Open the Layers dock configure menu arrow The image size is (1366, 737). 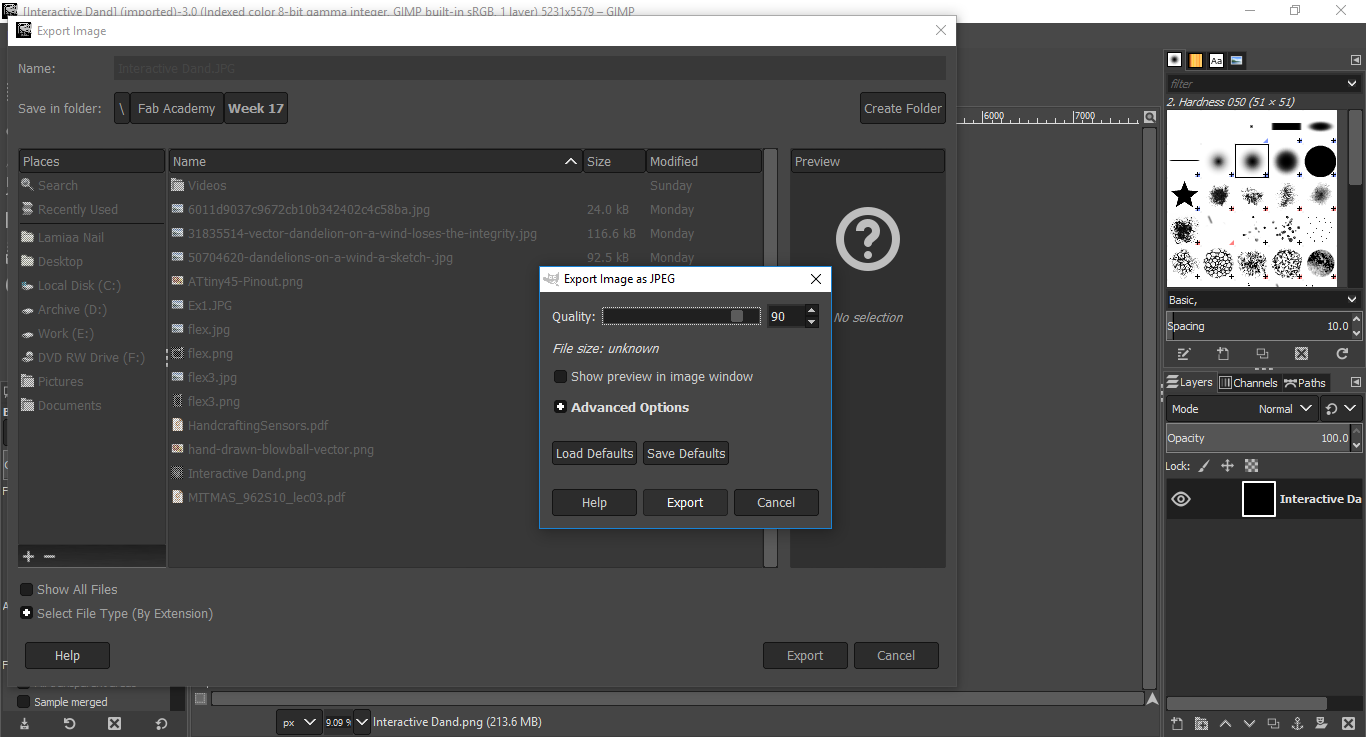pos(1355,382)
